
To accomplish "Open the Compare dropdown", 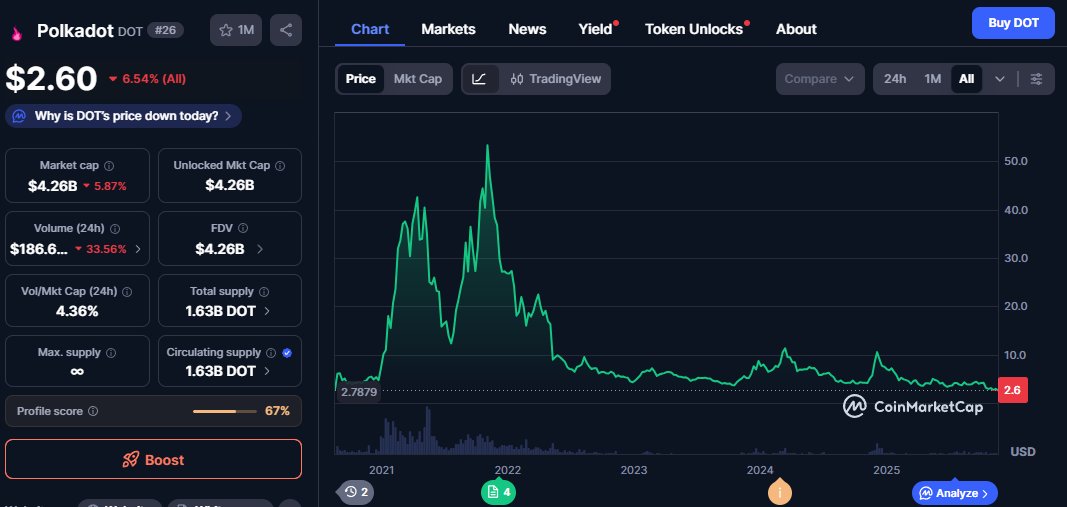I will (820, 79).
